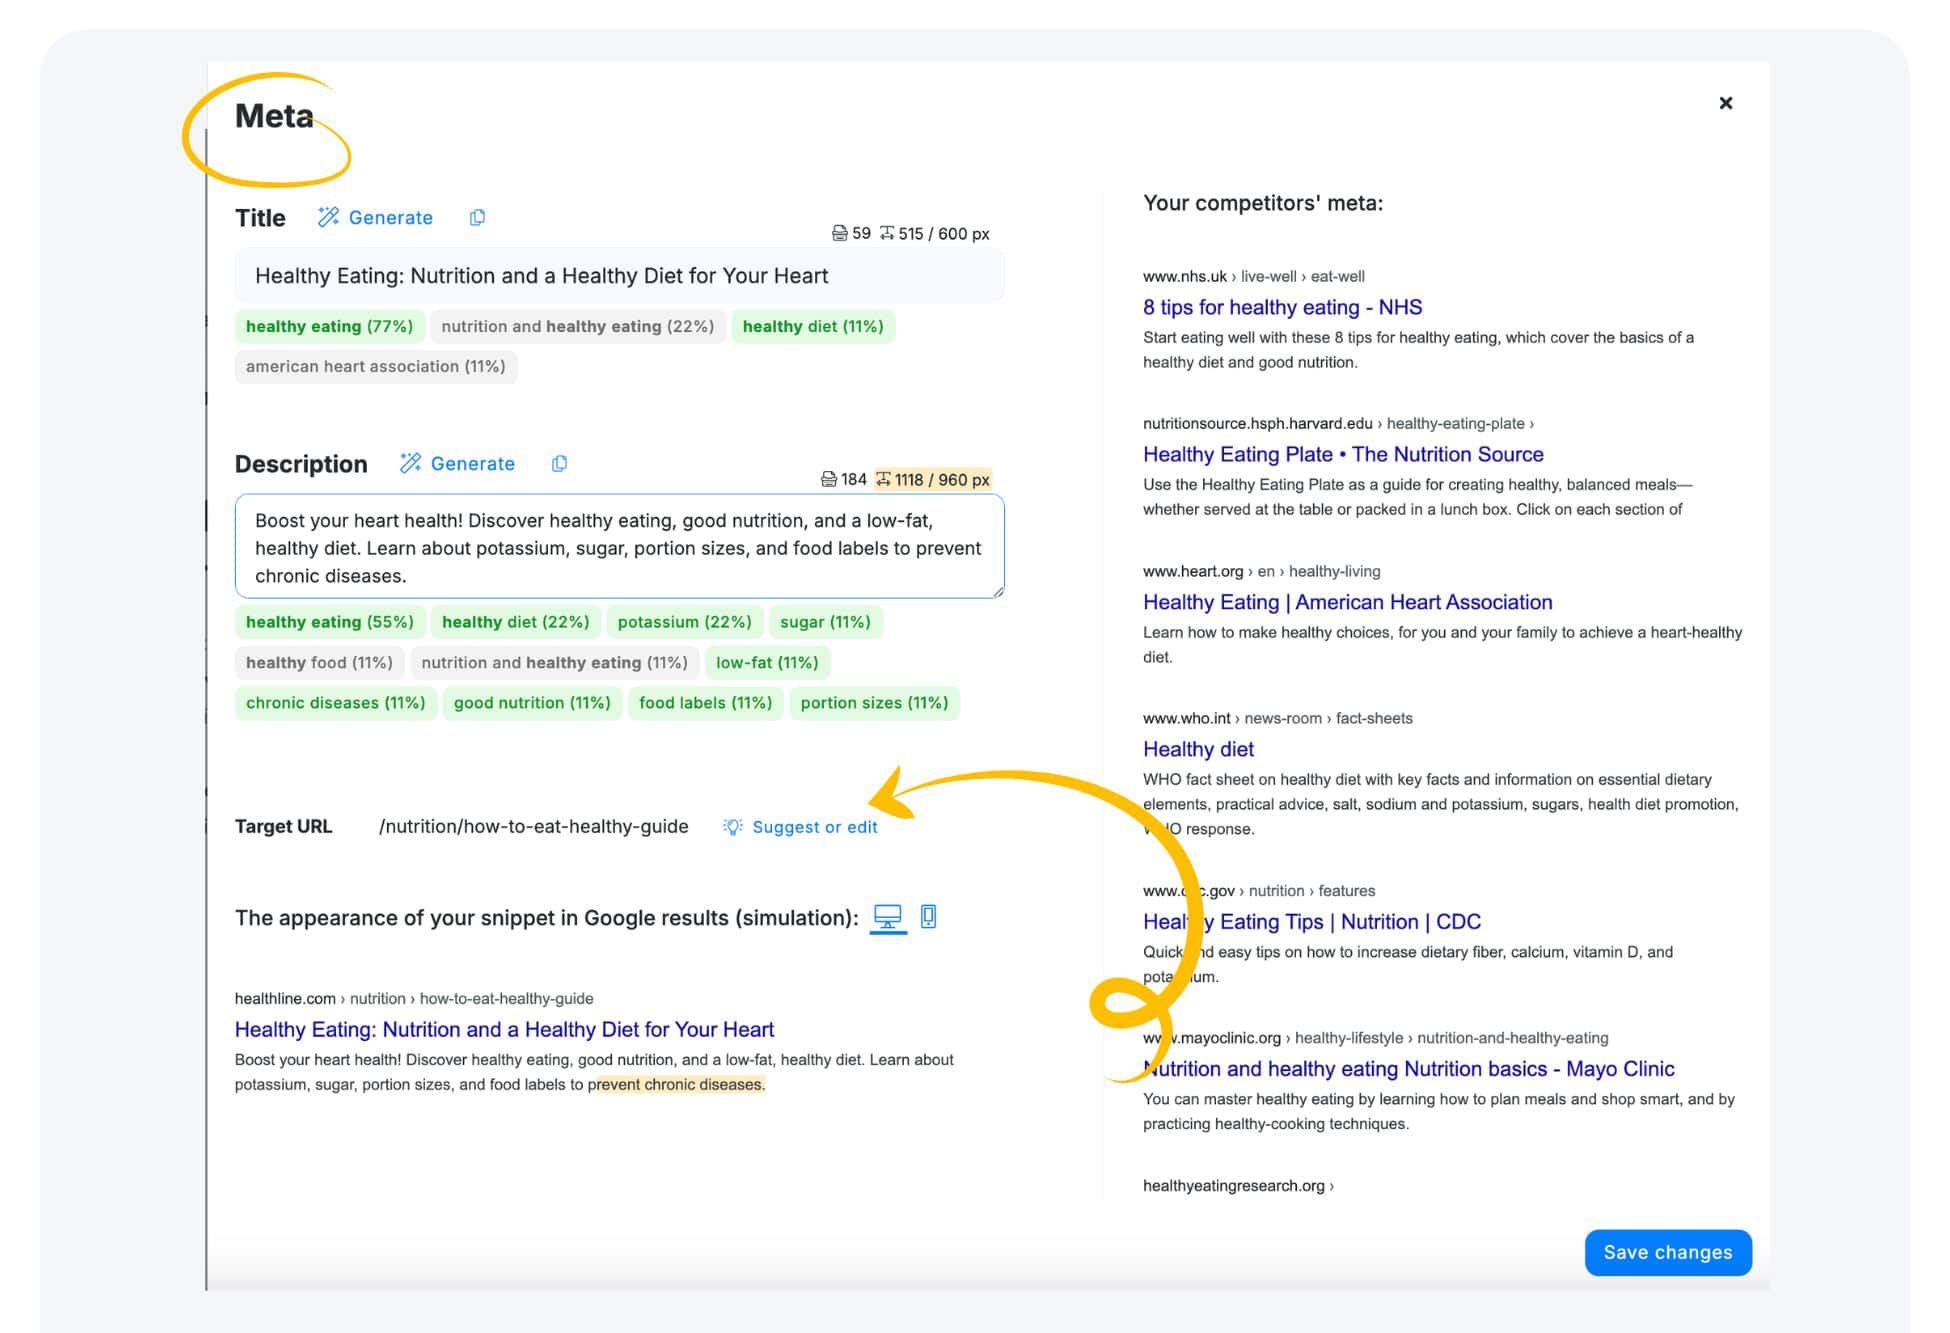Click title keyword tag healthy diet (11%)

point(813,327)
